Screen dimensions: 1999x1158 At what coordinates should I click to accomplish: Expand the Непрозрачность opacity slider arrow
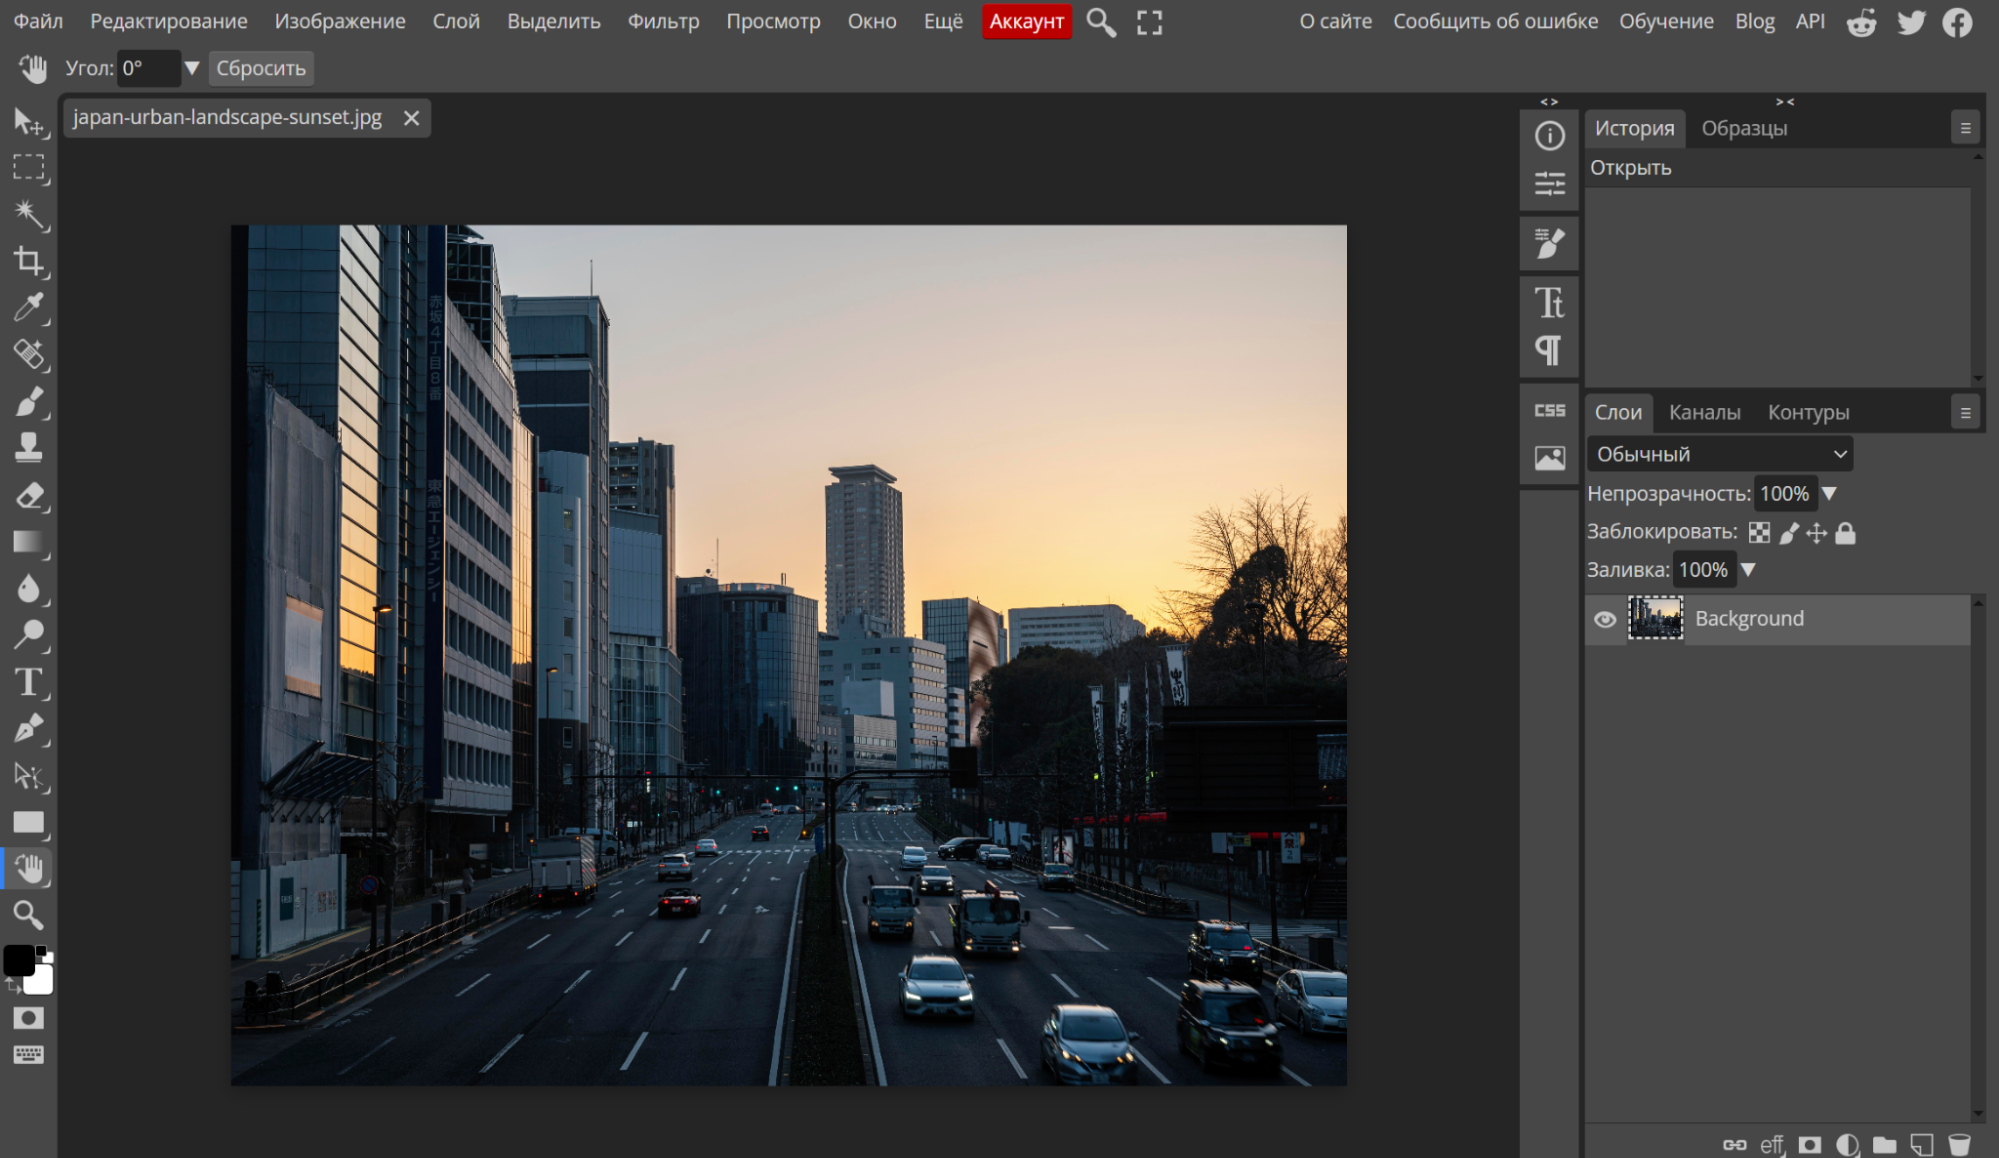coord(1829,493)
